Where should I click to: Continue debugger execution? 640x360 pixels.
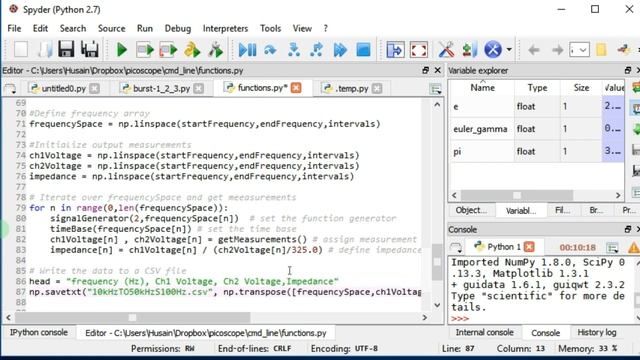[x=340, y=50]
